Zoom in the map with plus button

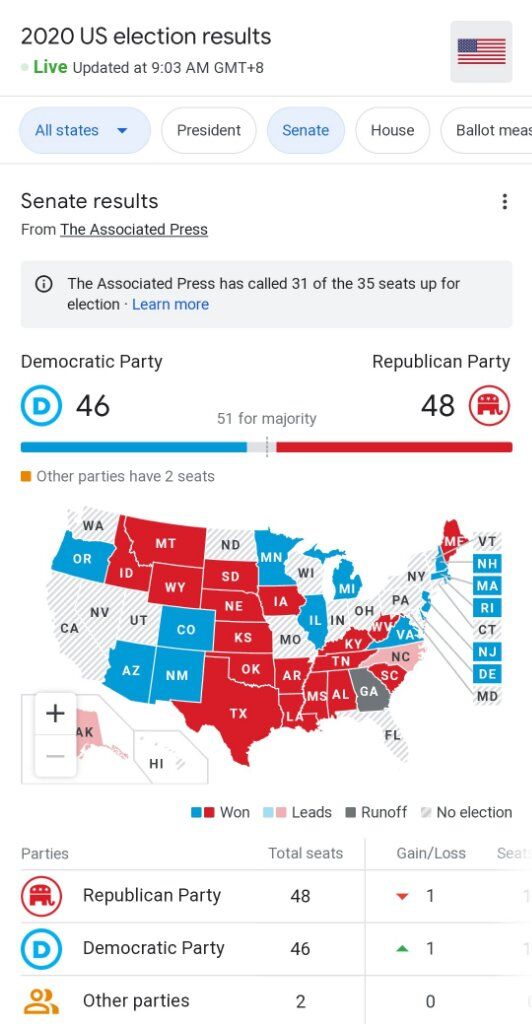point(55,713)
